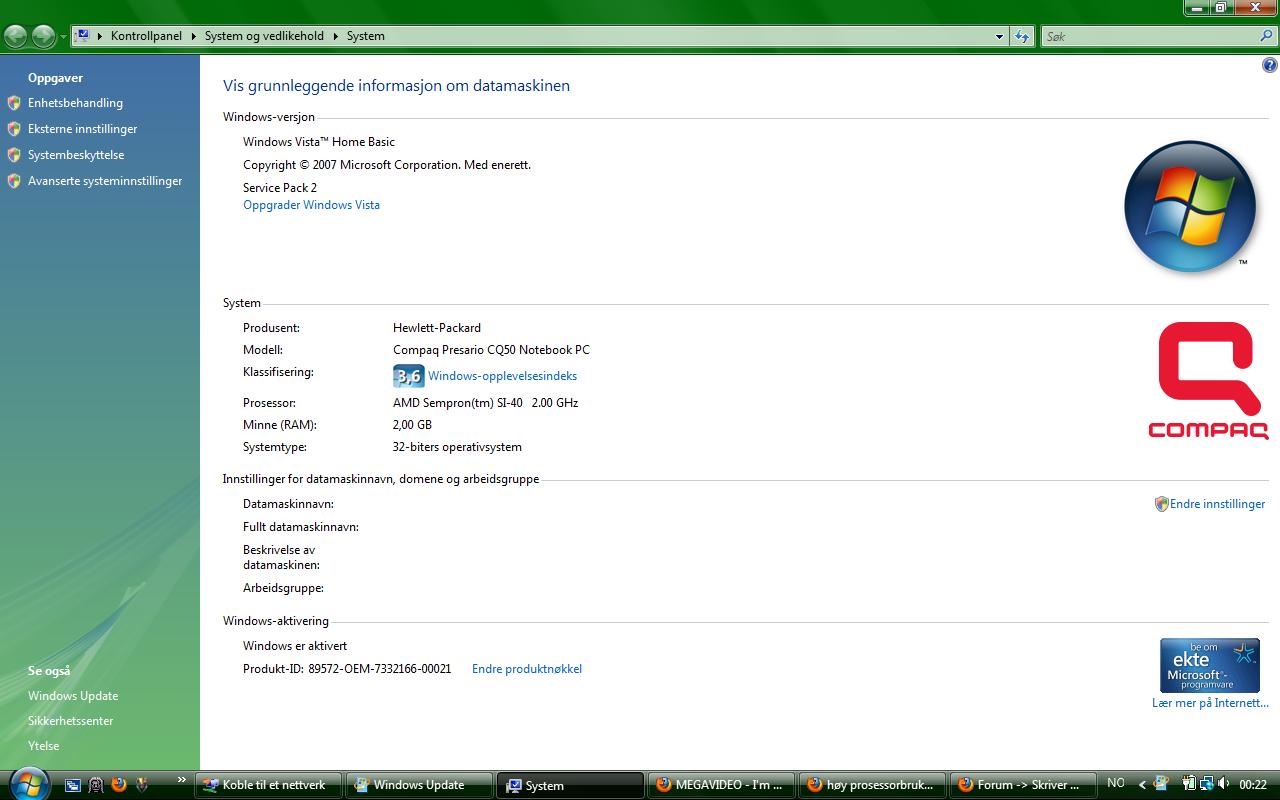Image resolution: width=1280 pixels, height=800 pixels.
Task: Switch to høy prosessorbruk taskbar button
Action: (x=872, y=785)
